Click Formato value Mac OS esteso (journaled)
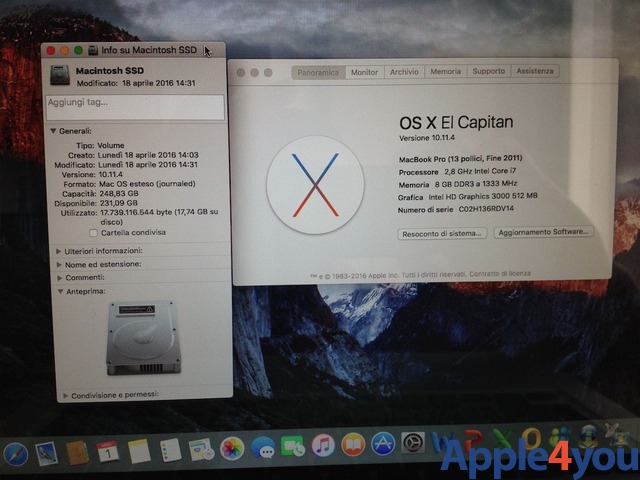This screenshot has width=640, height=480. 147,184
